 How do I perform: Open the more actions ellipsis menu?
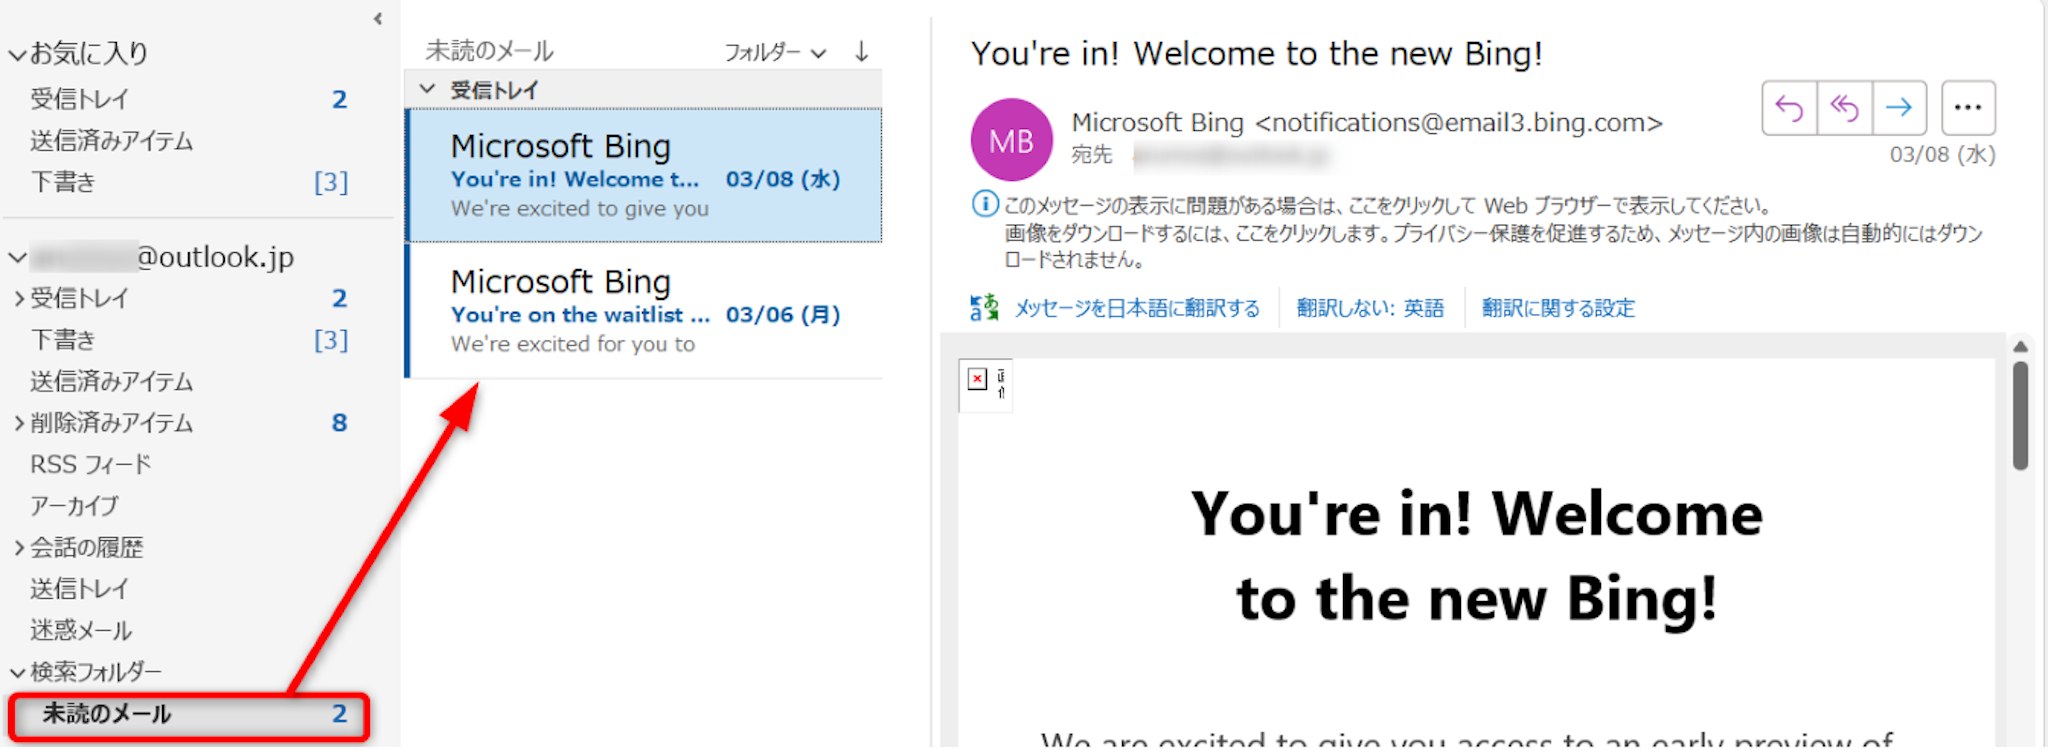pos(1967,108)
